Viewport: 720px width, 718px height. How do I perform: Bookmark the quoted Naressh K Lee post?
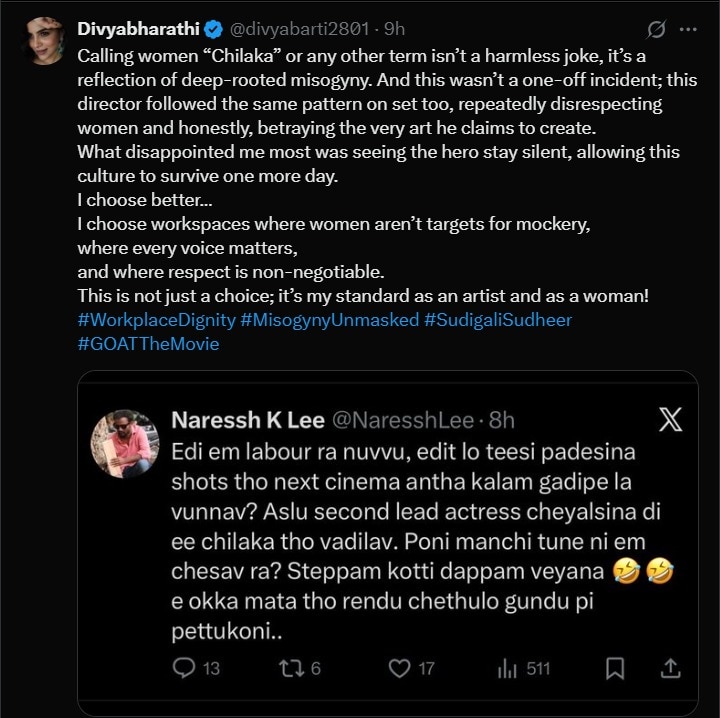click(615, 667)
